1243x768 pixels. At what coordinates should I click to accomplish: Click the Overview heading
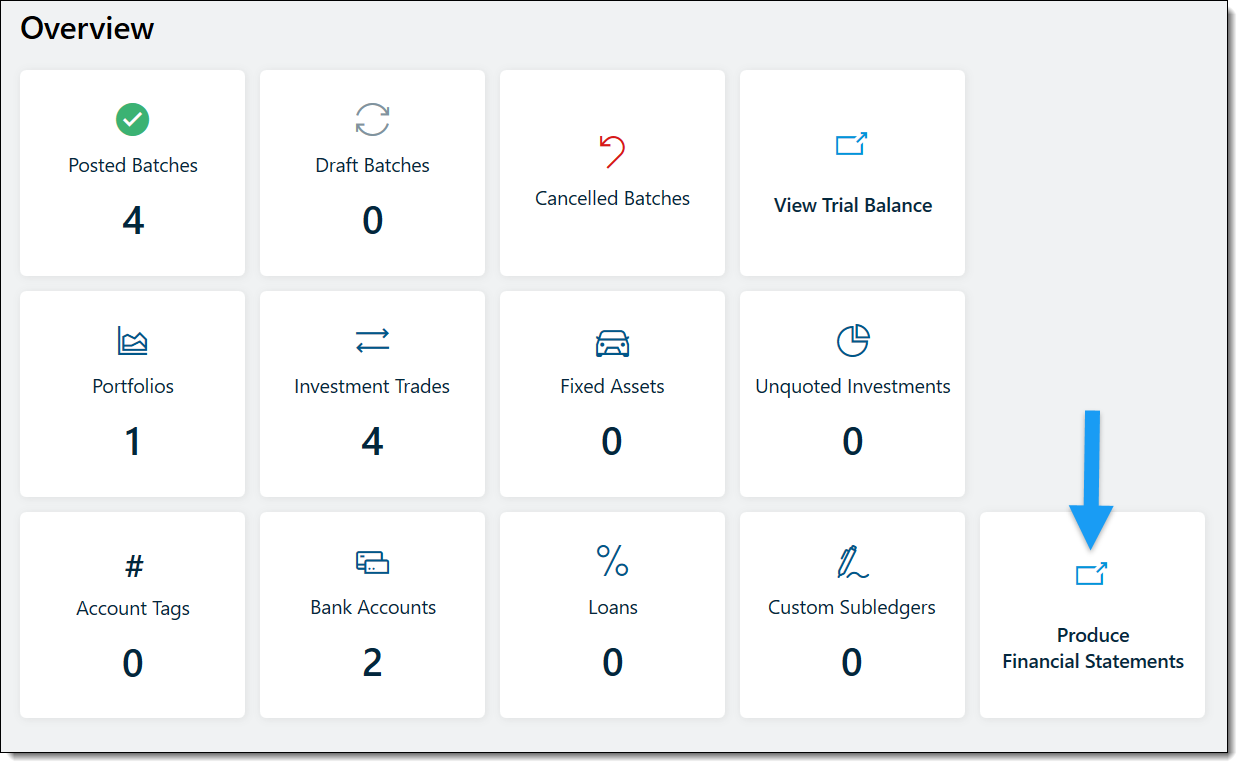pos(88,28)
